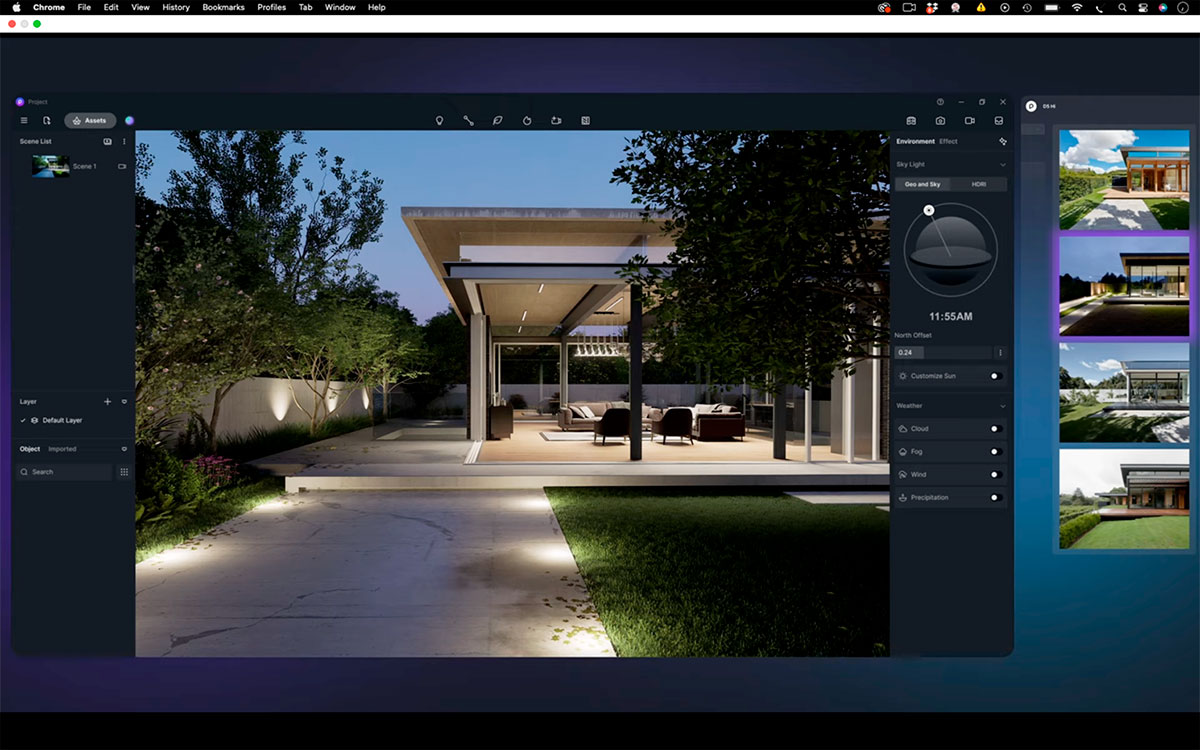Collapse the Sky Light section

[1001, 163]
